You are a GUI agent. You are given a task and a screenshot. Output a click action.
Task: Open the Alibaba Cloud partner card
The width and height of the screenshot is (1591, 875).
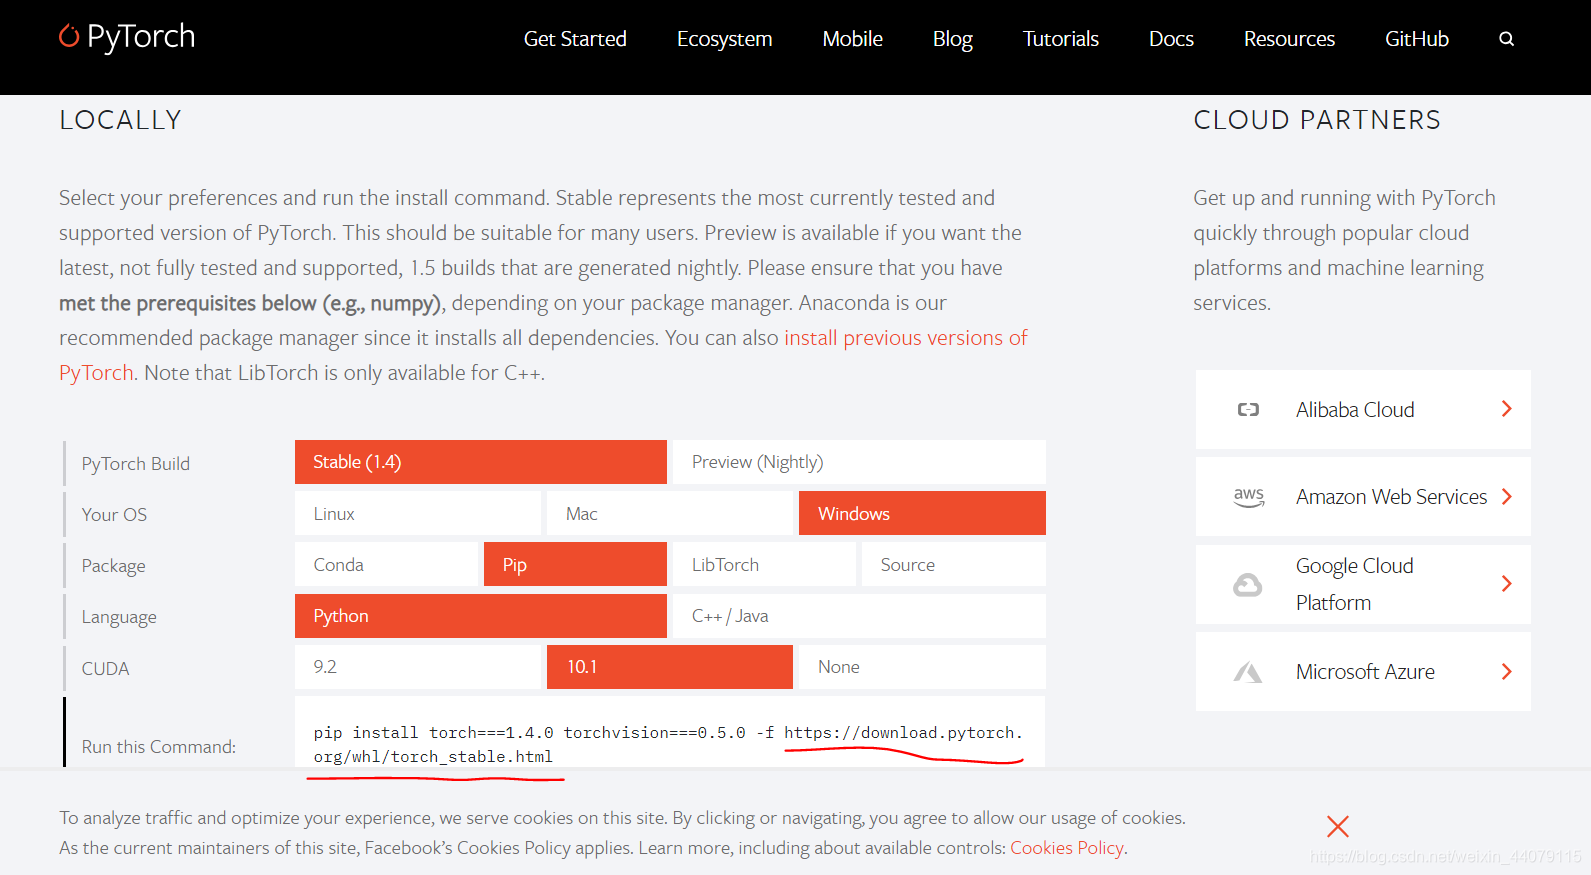coord(1363,410)
